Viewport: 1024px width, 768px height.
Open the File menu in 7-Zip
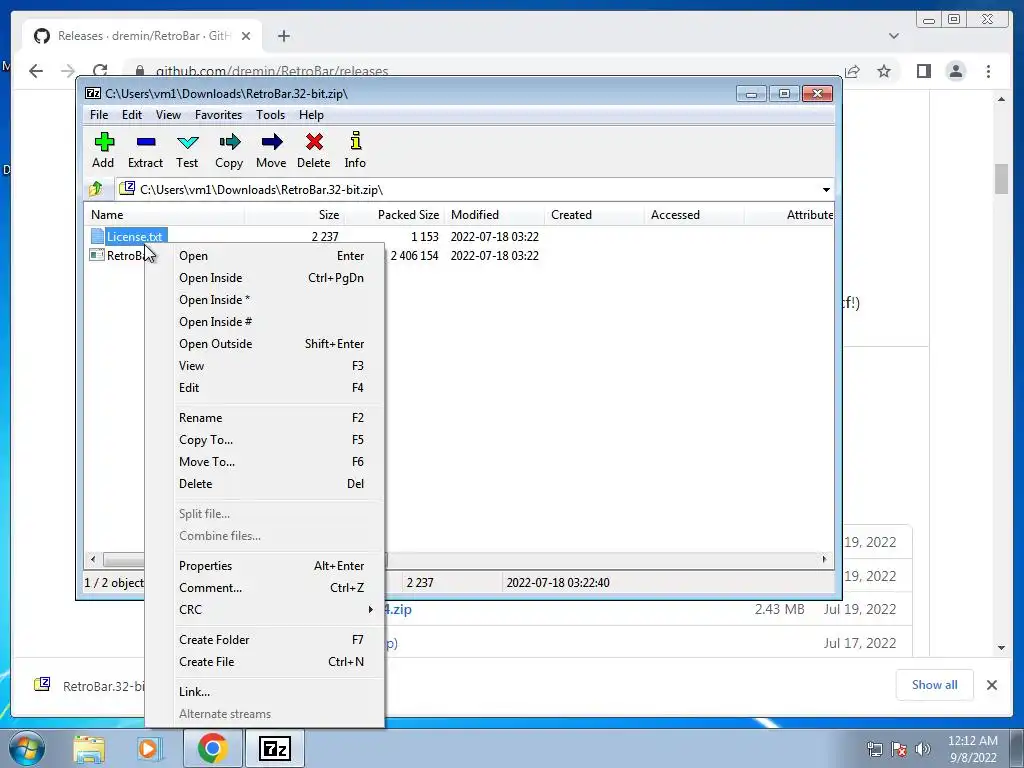click(x=99, y=115)
